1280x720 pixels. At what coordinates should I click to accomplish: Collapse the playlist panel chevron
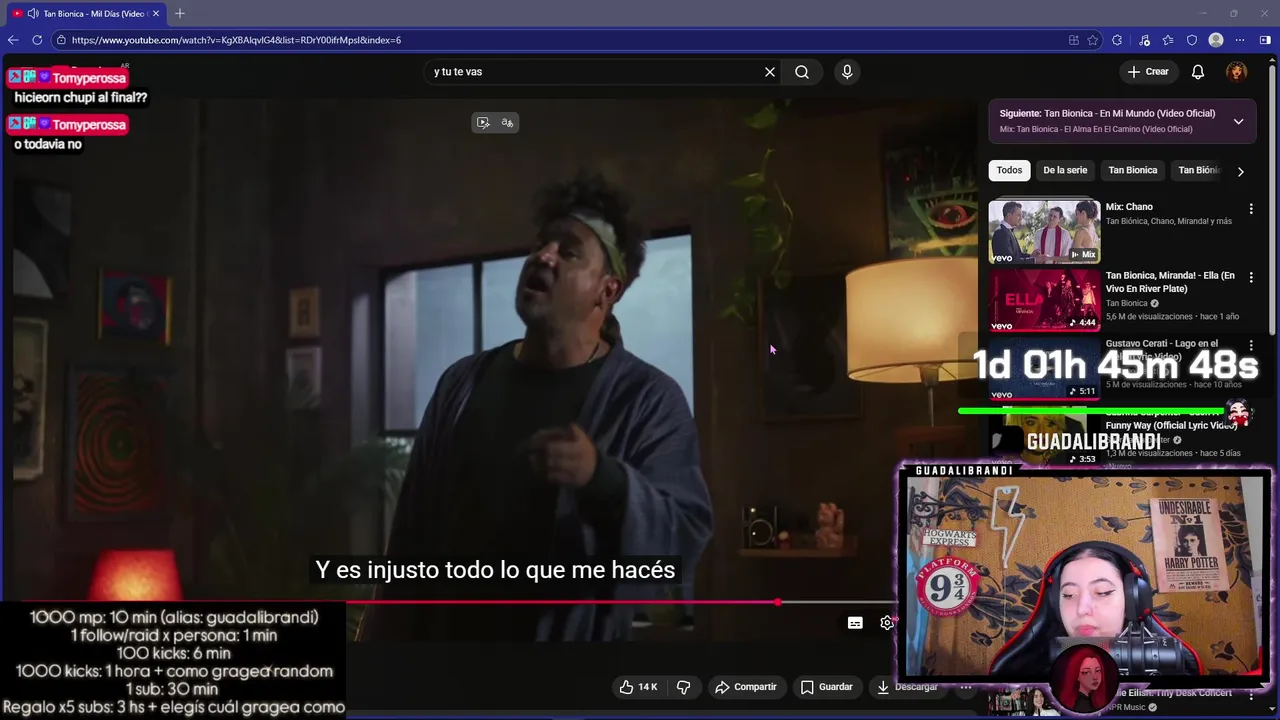[1238, 121]
